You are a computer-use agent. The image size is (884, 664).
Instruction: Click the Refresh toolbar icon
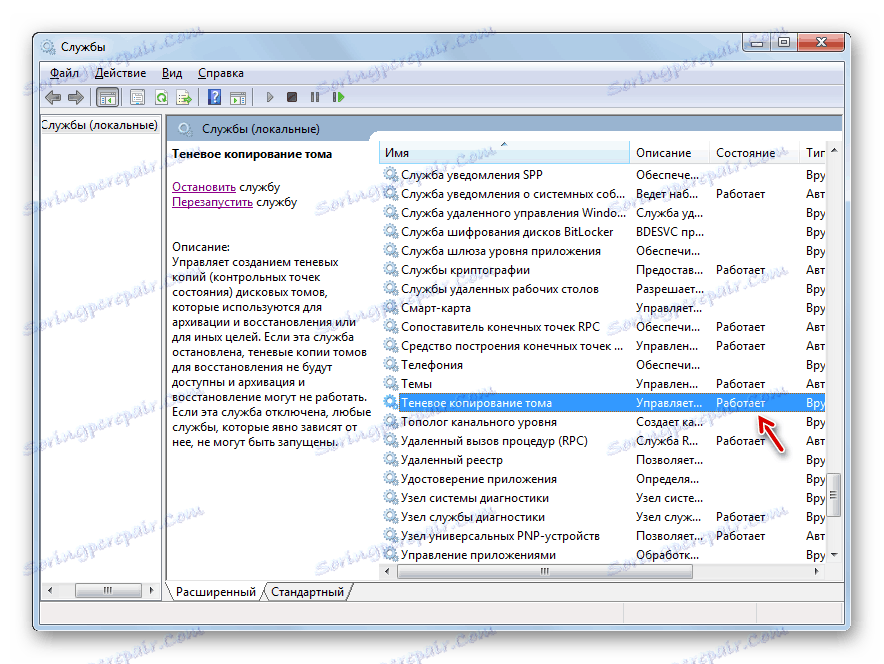coord(161,98)
